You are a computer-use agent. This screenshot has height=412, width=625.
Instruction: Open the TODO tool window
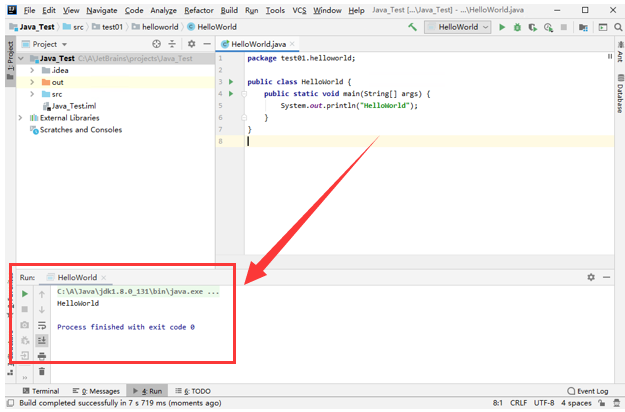point(193,391)
